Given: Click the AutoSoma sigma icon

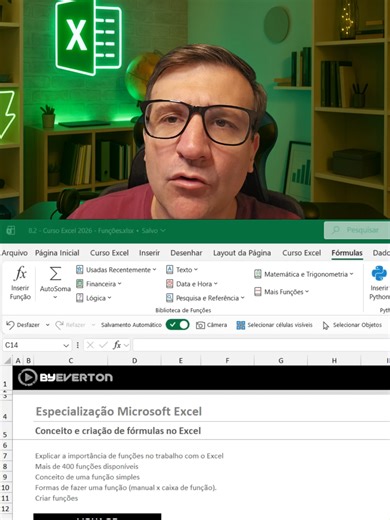Looking at the screenshot, I should click(55, 274).
